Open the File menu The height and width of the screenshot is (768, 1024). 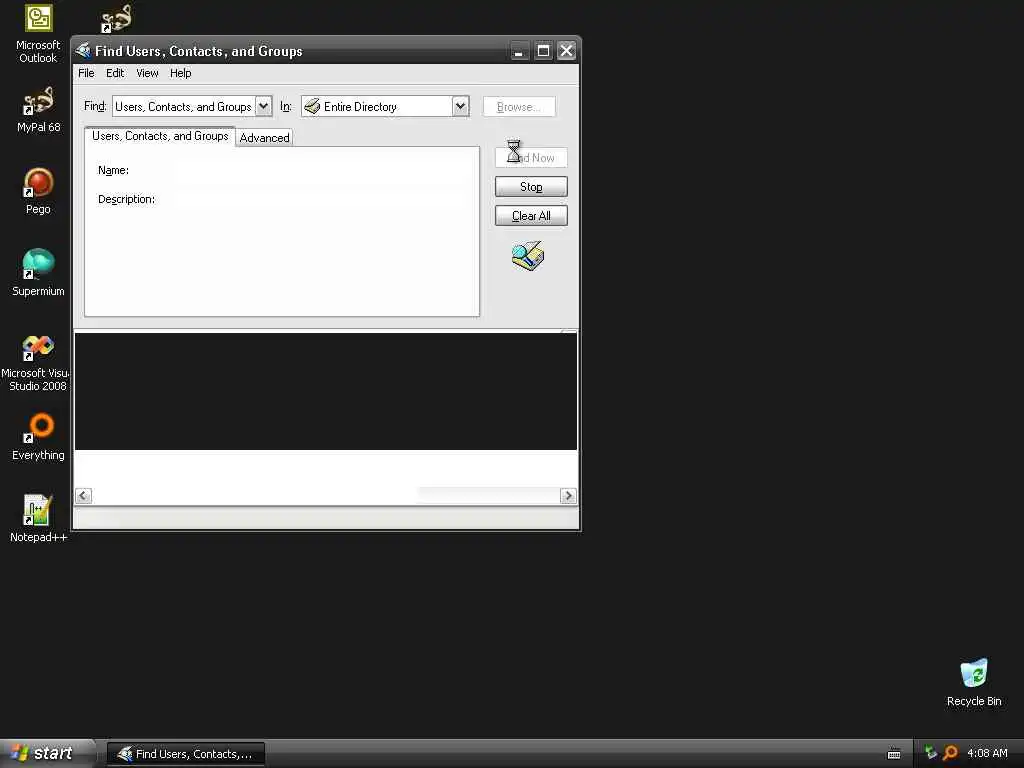point(86,73)
